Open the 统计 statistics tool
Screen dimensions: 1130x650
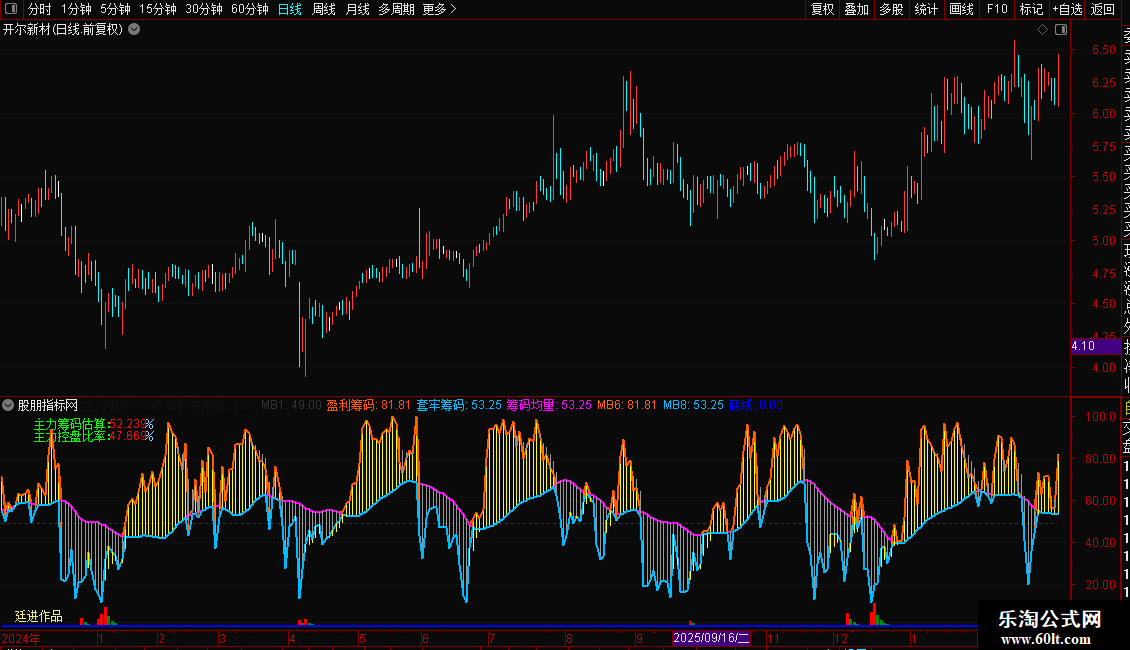click(x=926, y=9)
